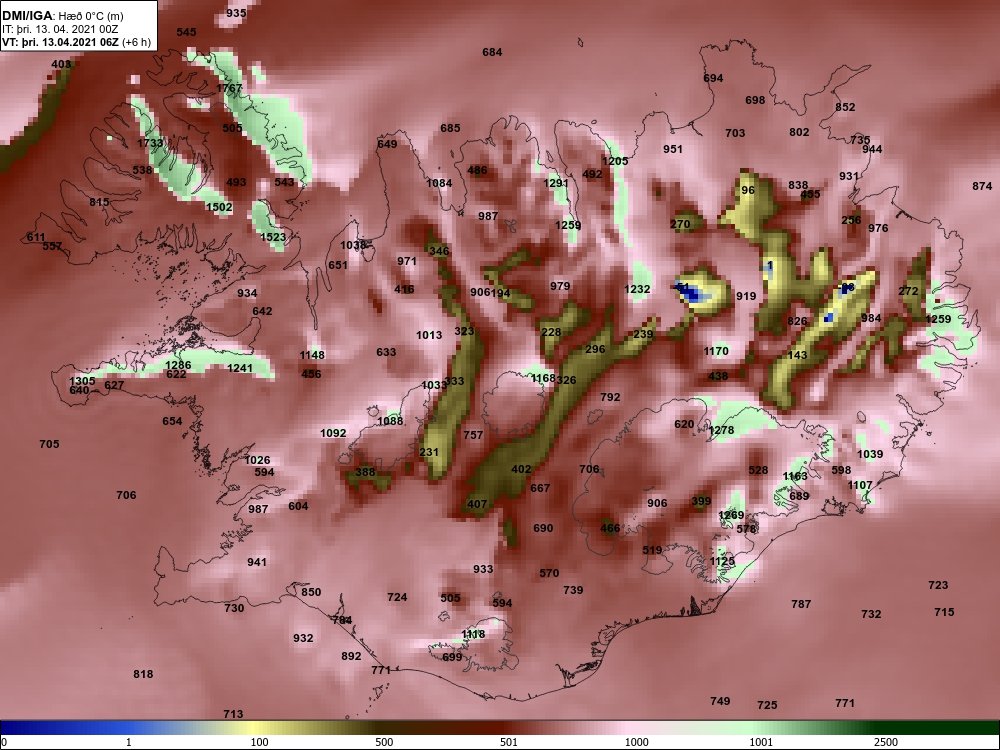Click the 1205 height value
Image resolution: width=1000 pixels, height=750 pixels.
coord(615,161)
